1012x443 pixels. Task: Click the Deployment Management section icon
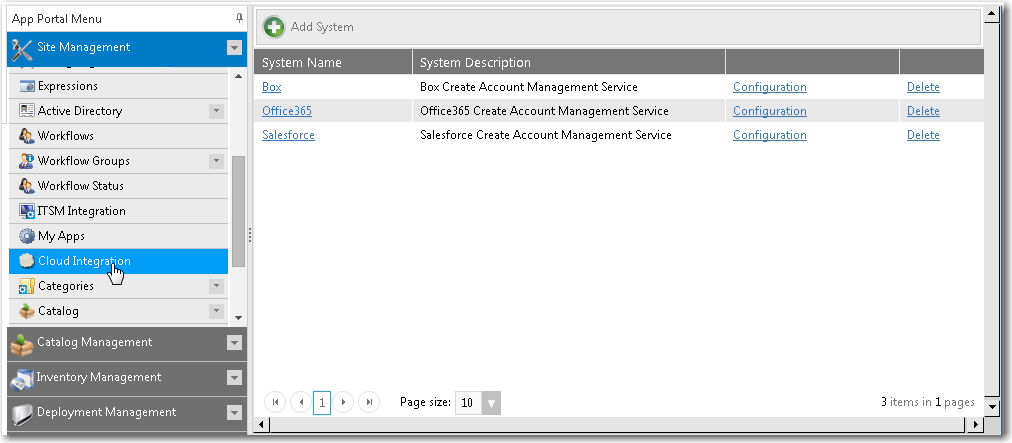22,412
